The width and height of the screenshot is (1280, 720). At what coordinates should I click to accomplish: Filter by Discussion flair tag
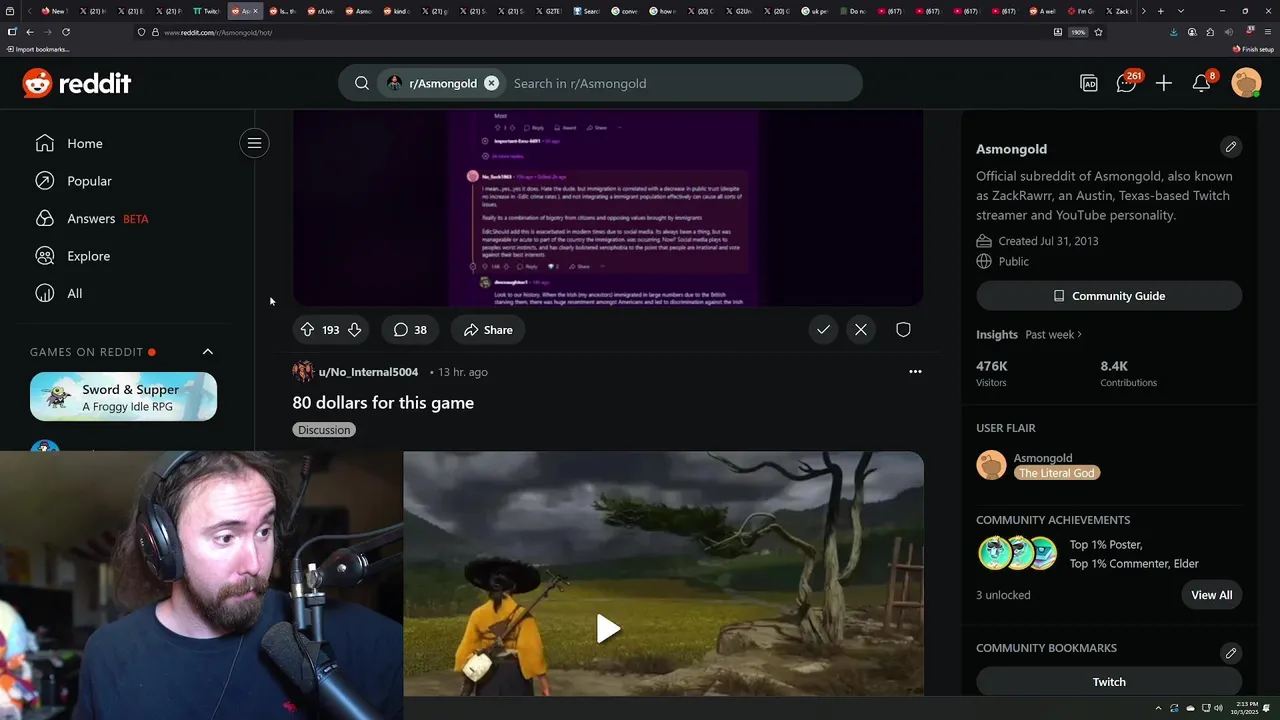tap(324, 430)
